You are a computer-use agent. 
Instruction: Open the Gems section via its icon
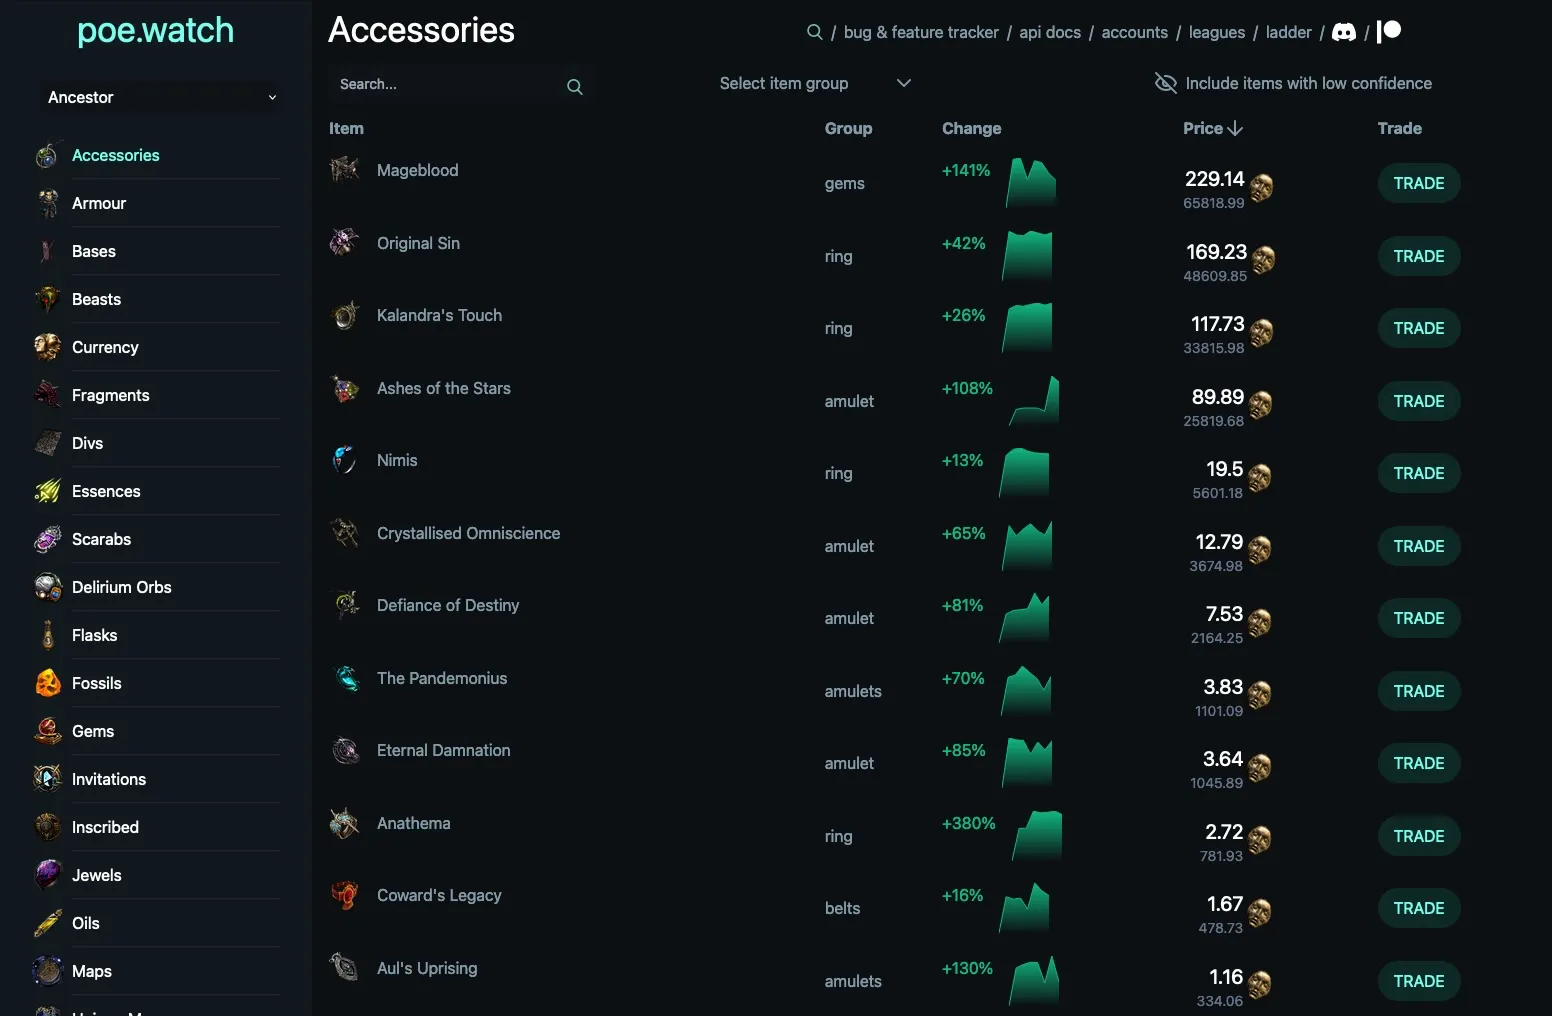point(47,731)
